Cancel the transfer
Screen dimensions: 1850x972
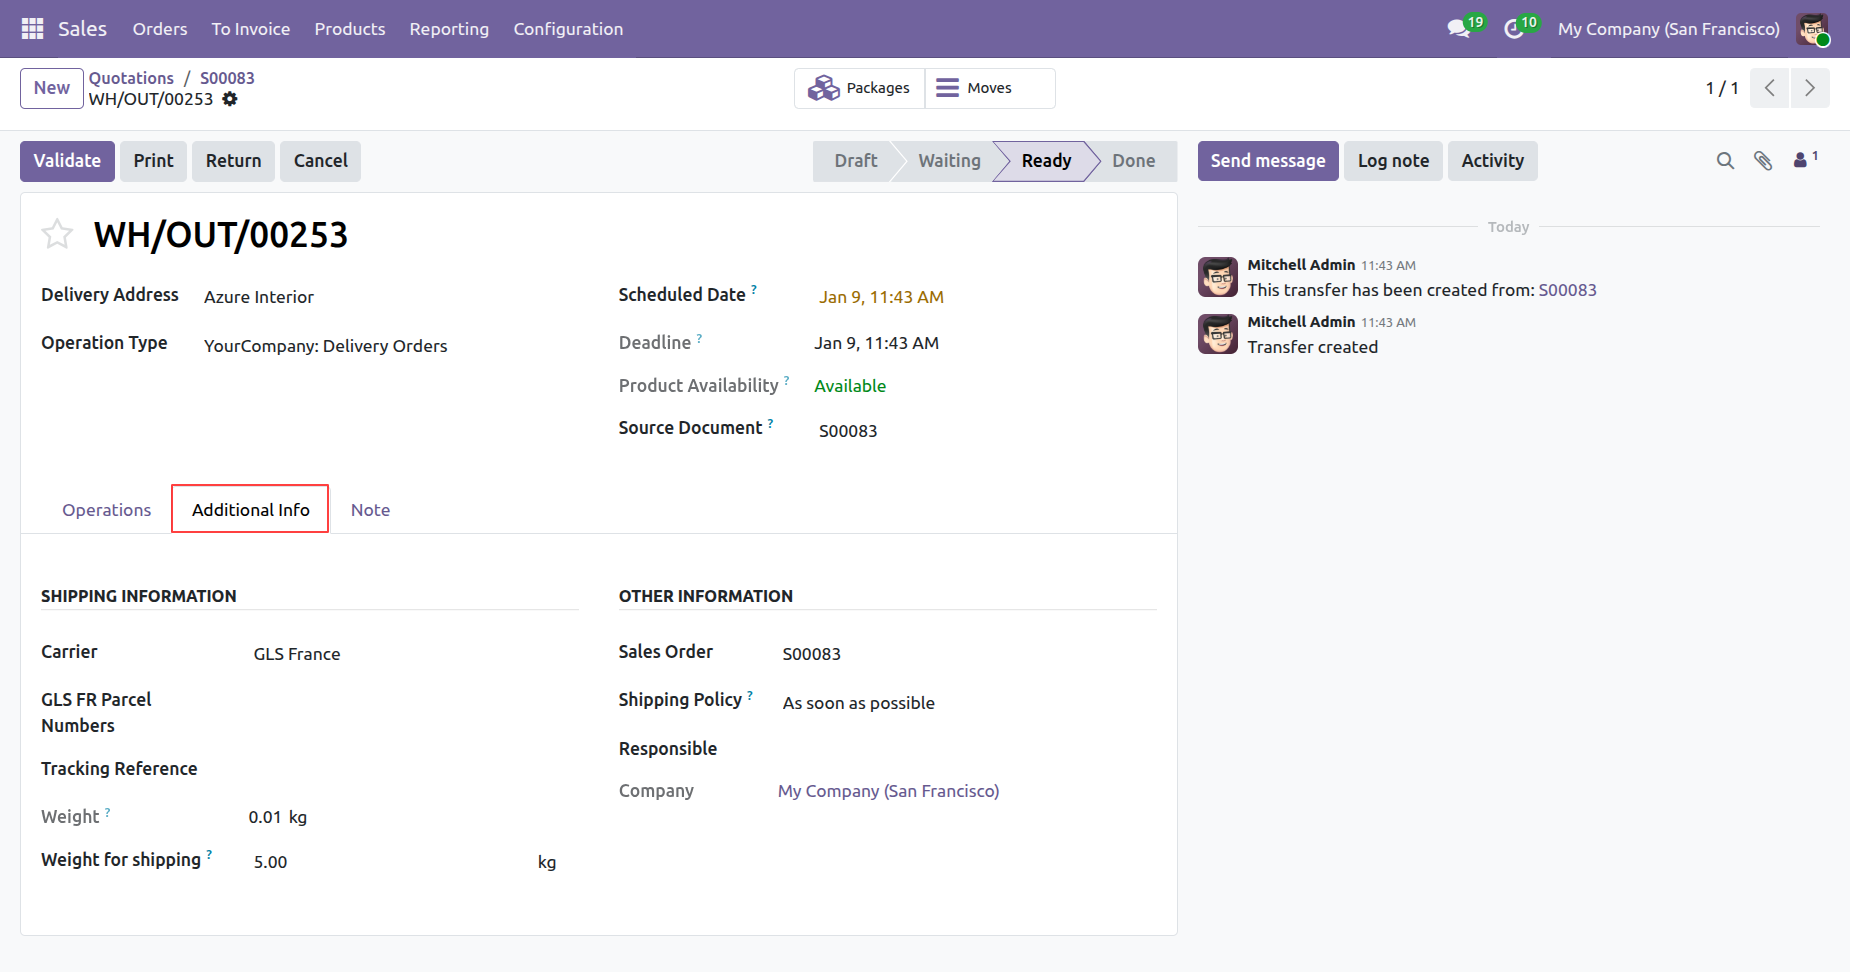point(321,161)
